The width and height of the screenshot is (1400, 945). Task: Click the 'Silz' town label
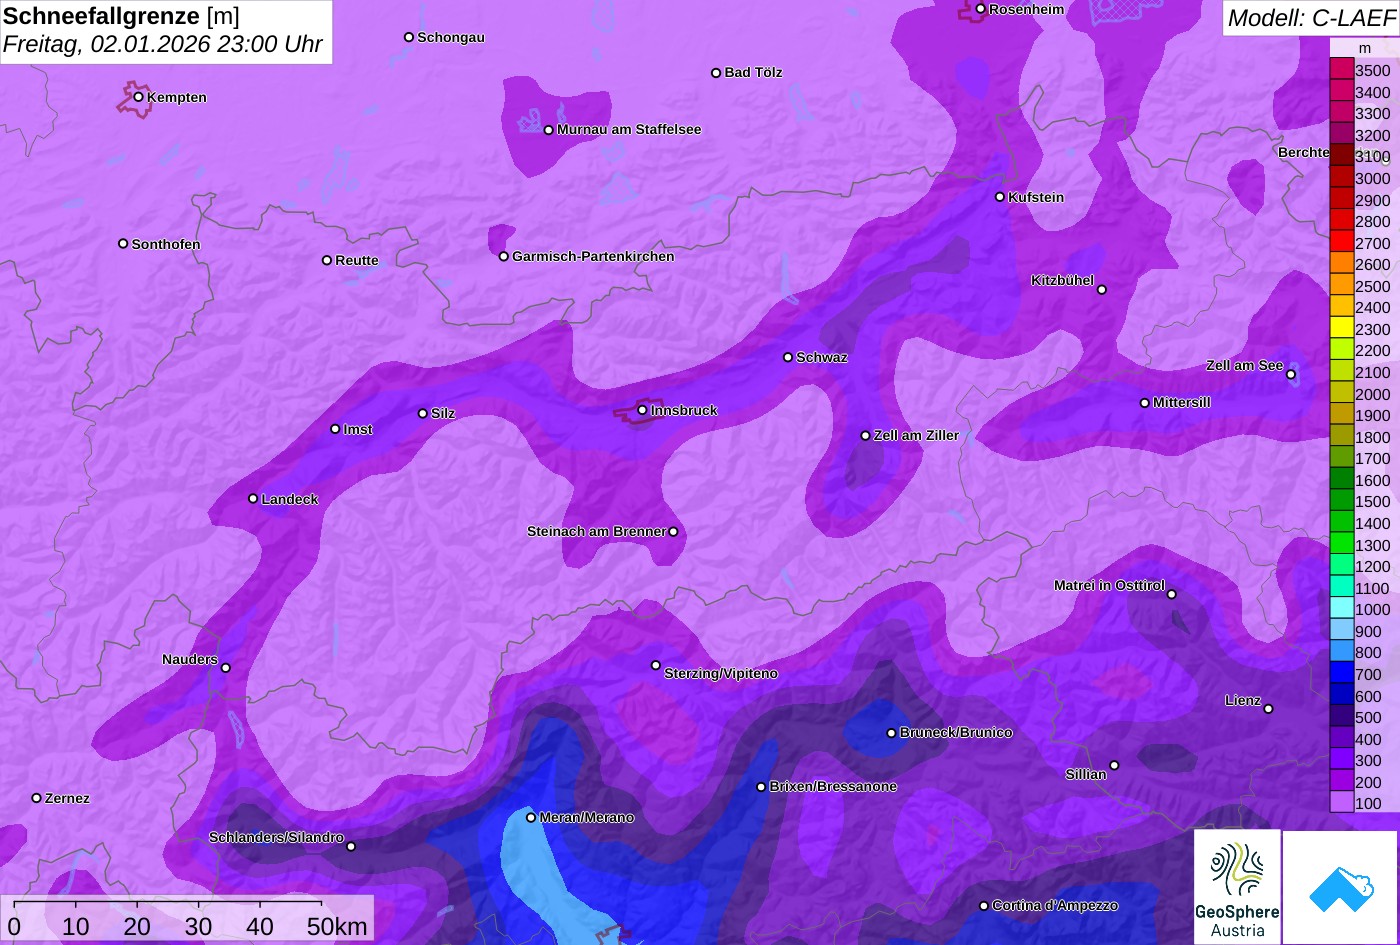pos(443,413)
